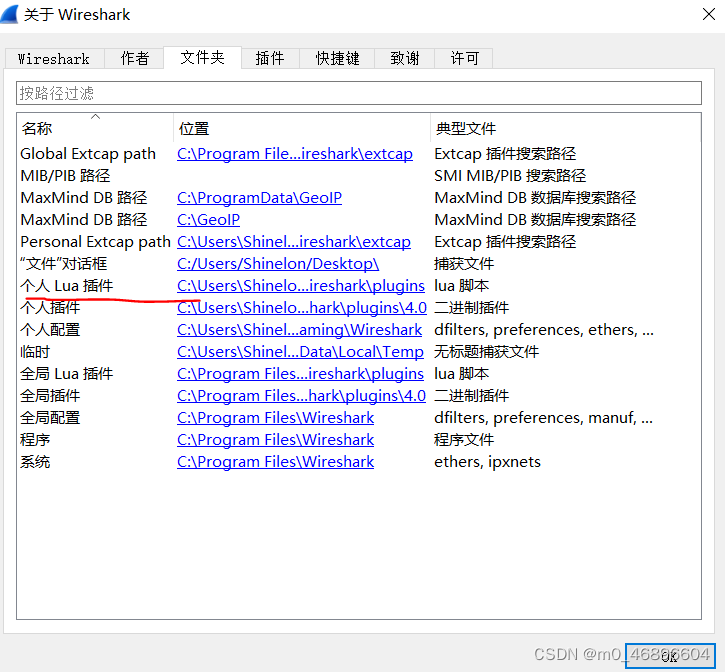
Task: Select the Global Extcap path row name
Action: point(88,154)
